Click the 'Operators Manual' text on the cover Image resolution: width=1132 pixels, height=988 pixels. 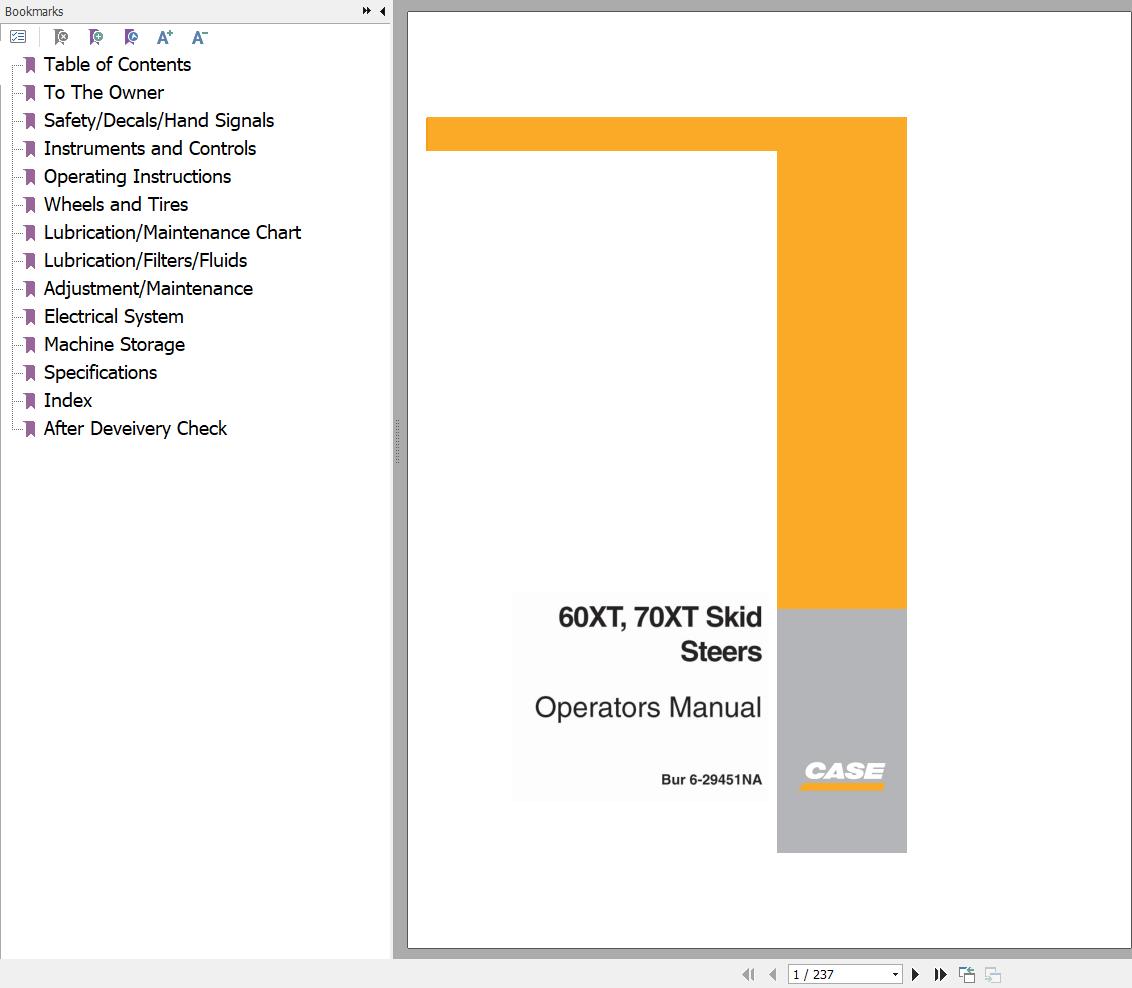point(648,707)
